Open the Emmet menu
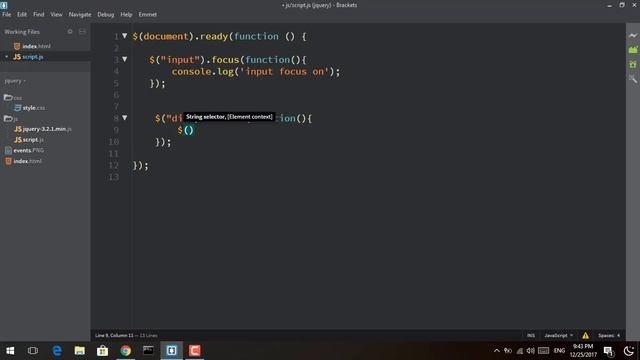The width and height of the screenshot is (640, 360). click(x=147, y=14)
